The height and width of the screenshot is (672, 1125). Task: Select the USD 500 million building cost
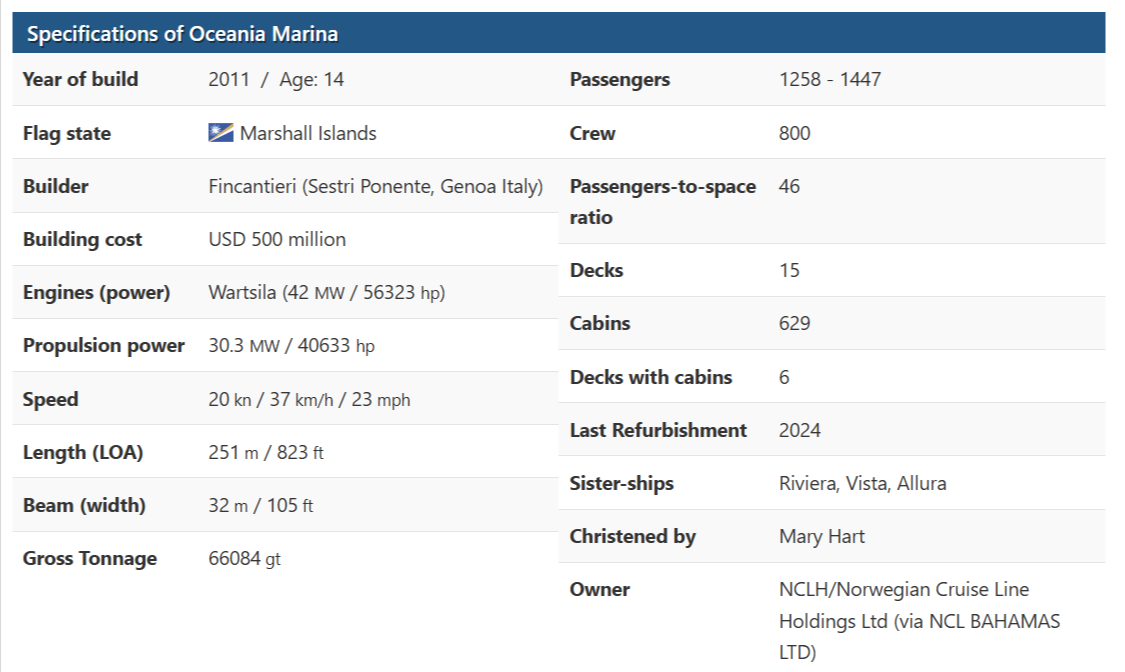click(x=277, y=240)
